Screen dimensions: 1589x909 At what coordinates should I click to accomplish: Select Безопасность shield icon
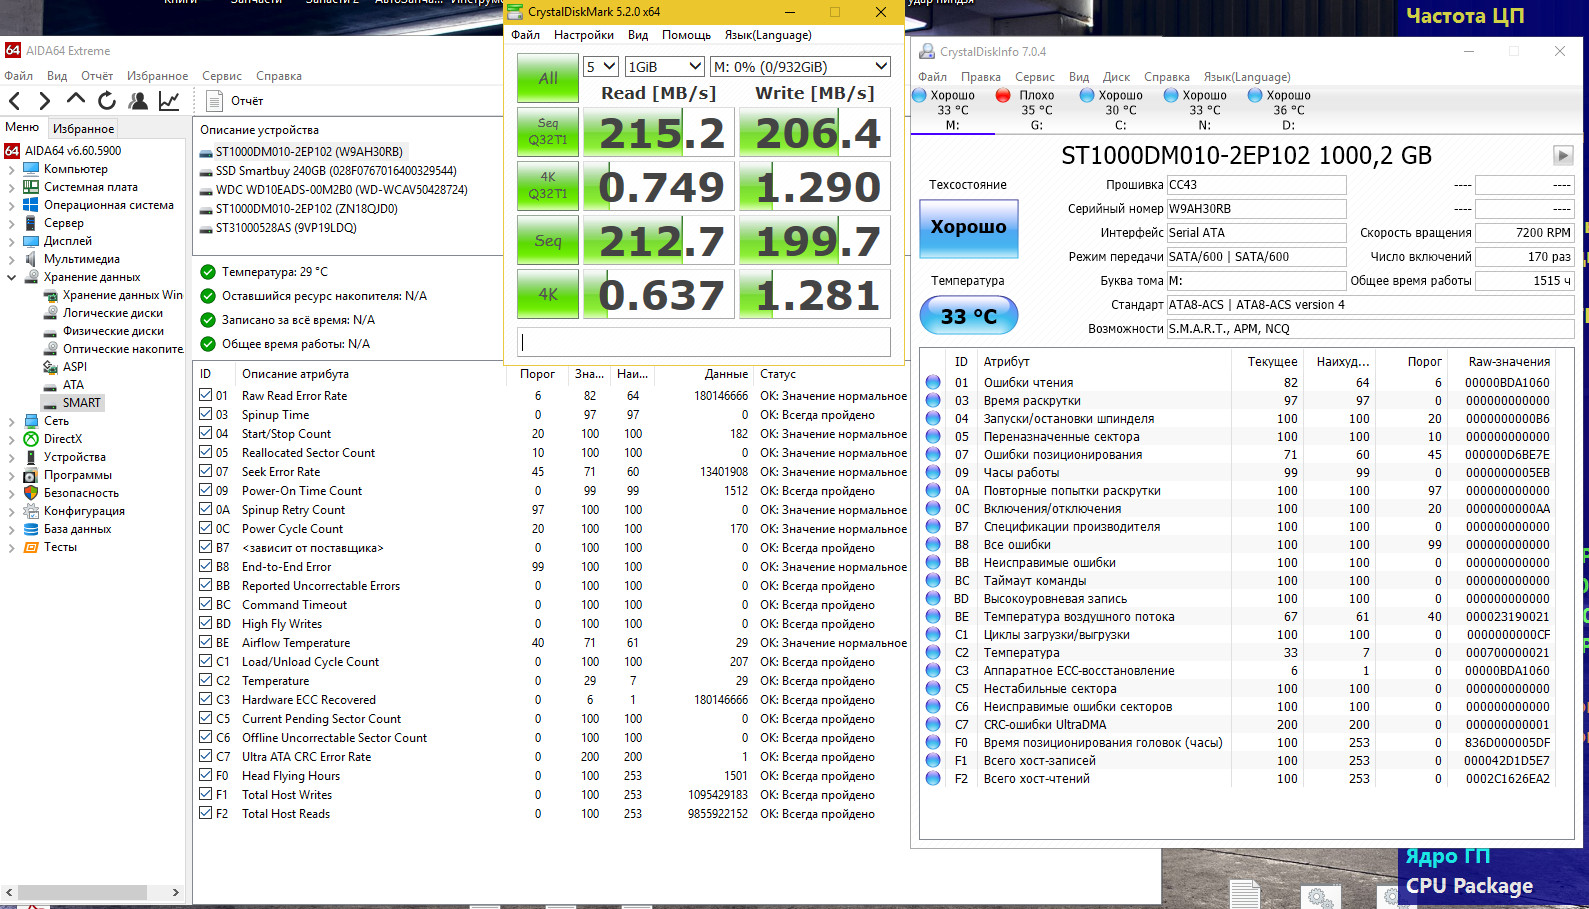coord(31,493)
